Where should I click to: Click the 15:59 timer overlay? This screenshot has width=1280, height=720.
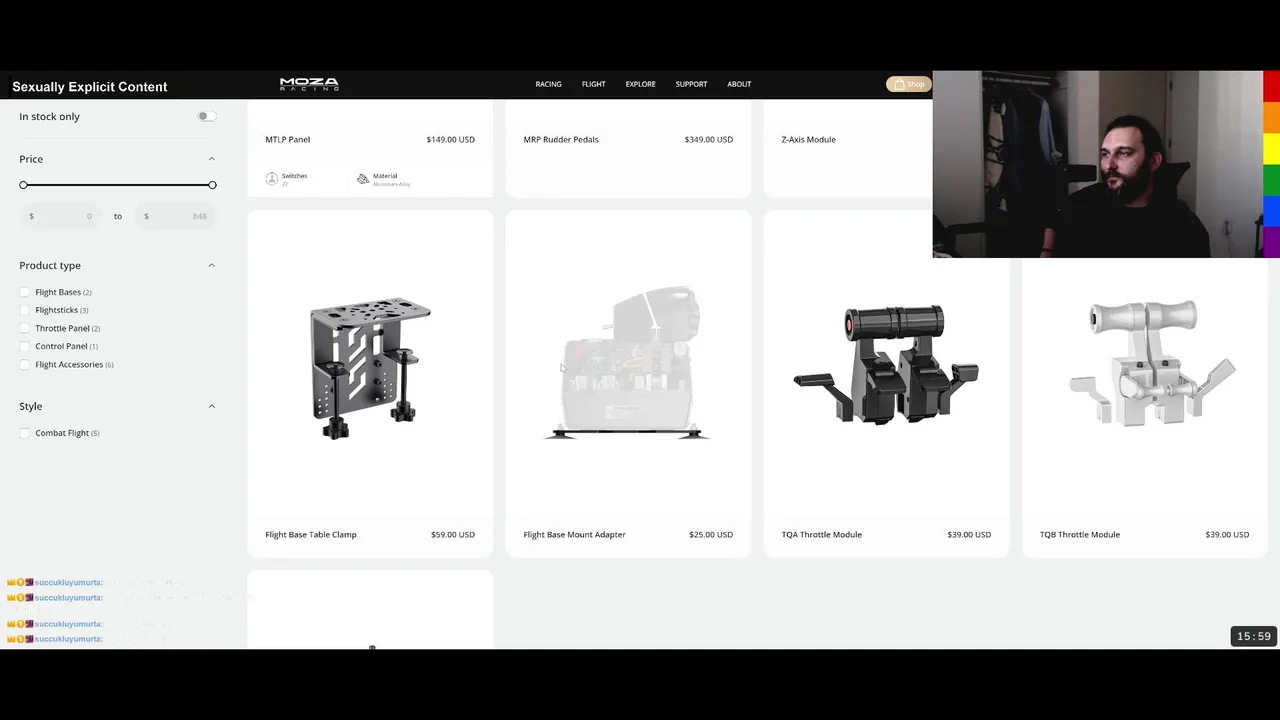(1254, 636)
